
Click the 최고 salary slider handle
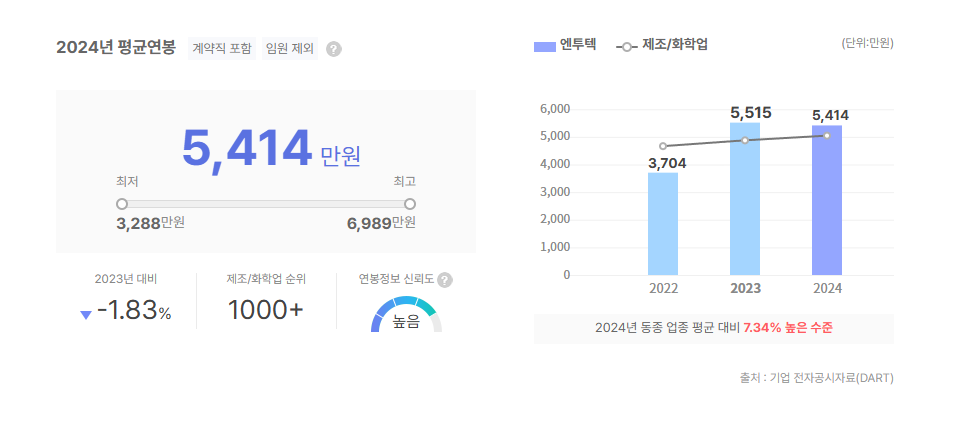[409, 204]
